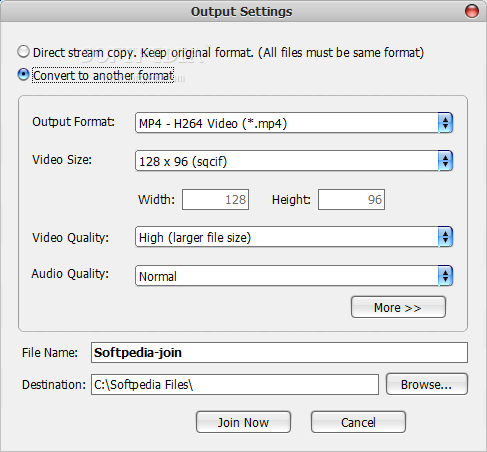
Task: Browse for a destination folder
Action: click(427, 384)
